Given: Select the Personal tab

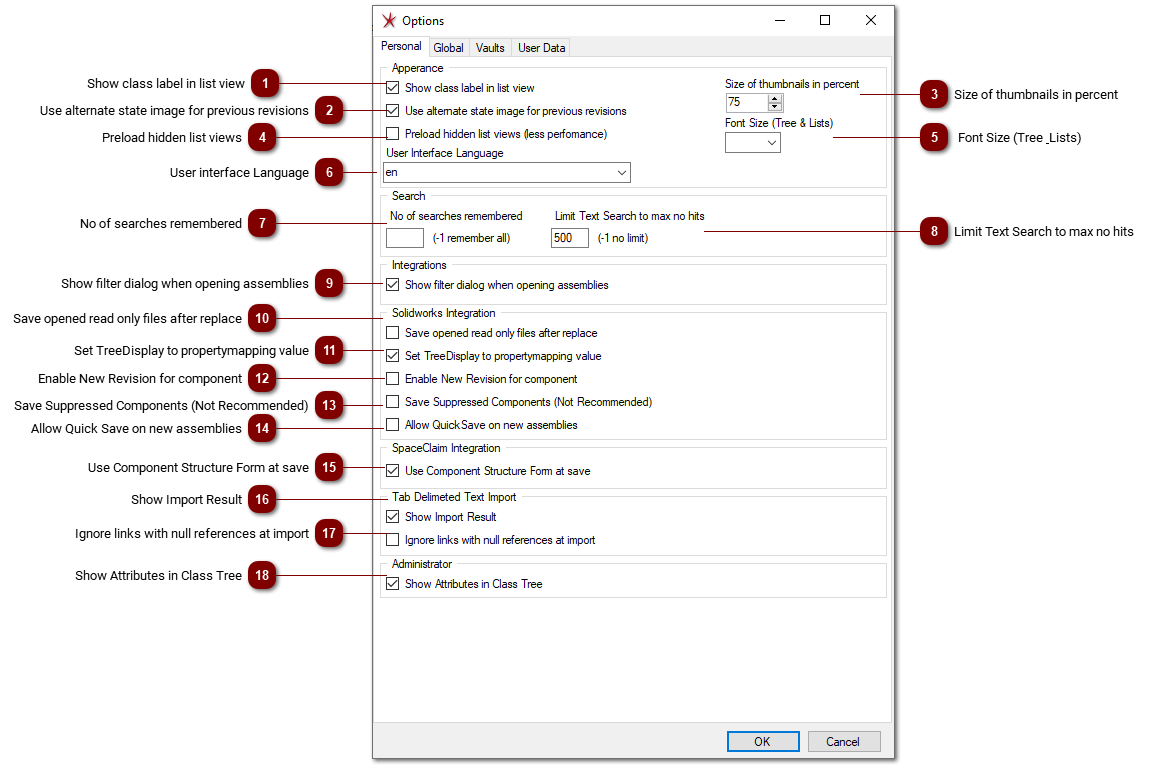Looking at the screenshot, I should [x=401, y=46].
